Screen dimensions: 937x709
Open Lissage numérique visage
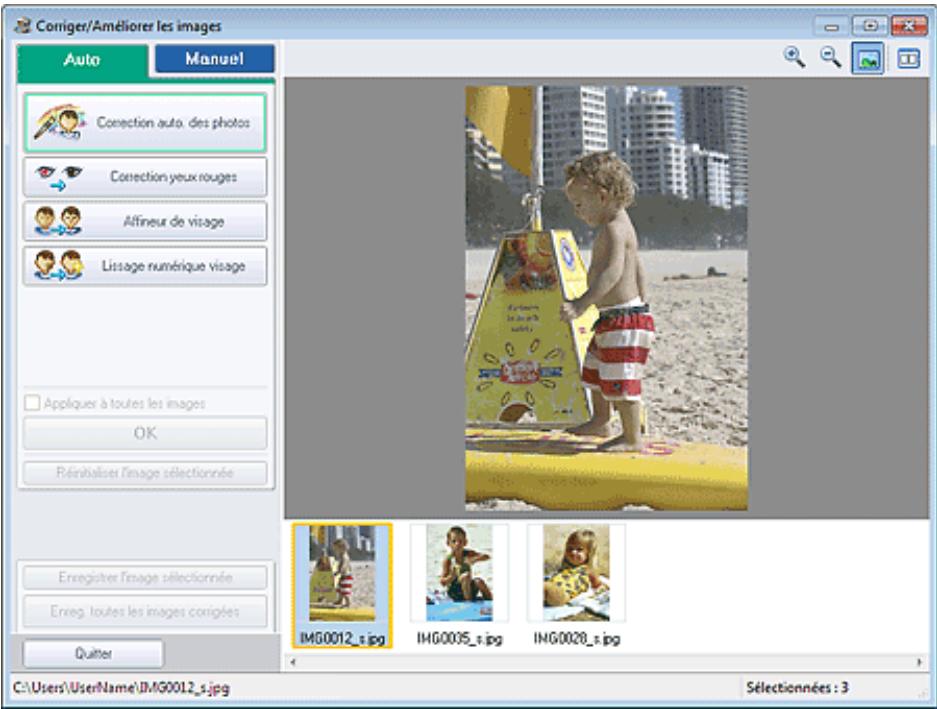(145, 266)
